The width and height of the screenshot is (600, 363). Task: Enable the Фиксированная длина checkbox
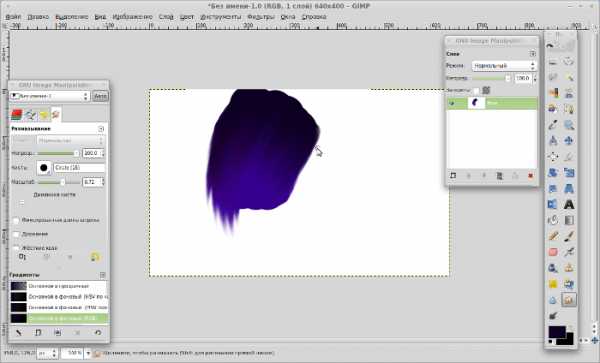16,220
